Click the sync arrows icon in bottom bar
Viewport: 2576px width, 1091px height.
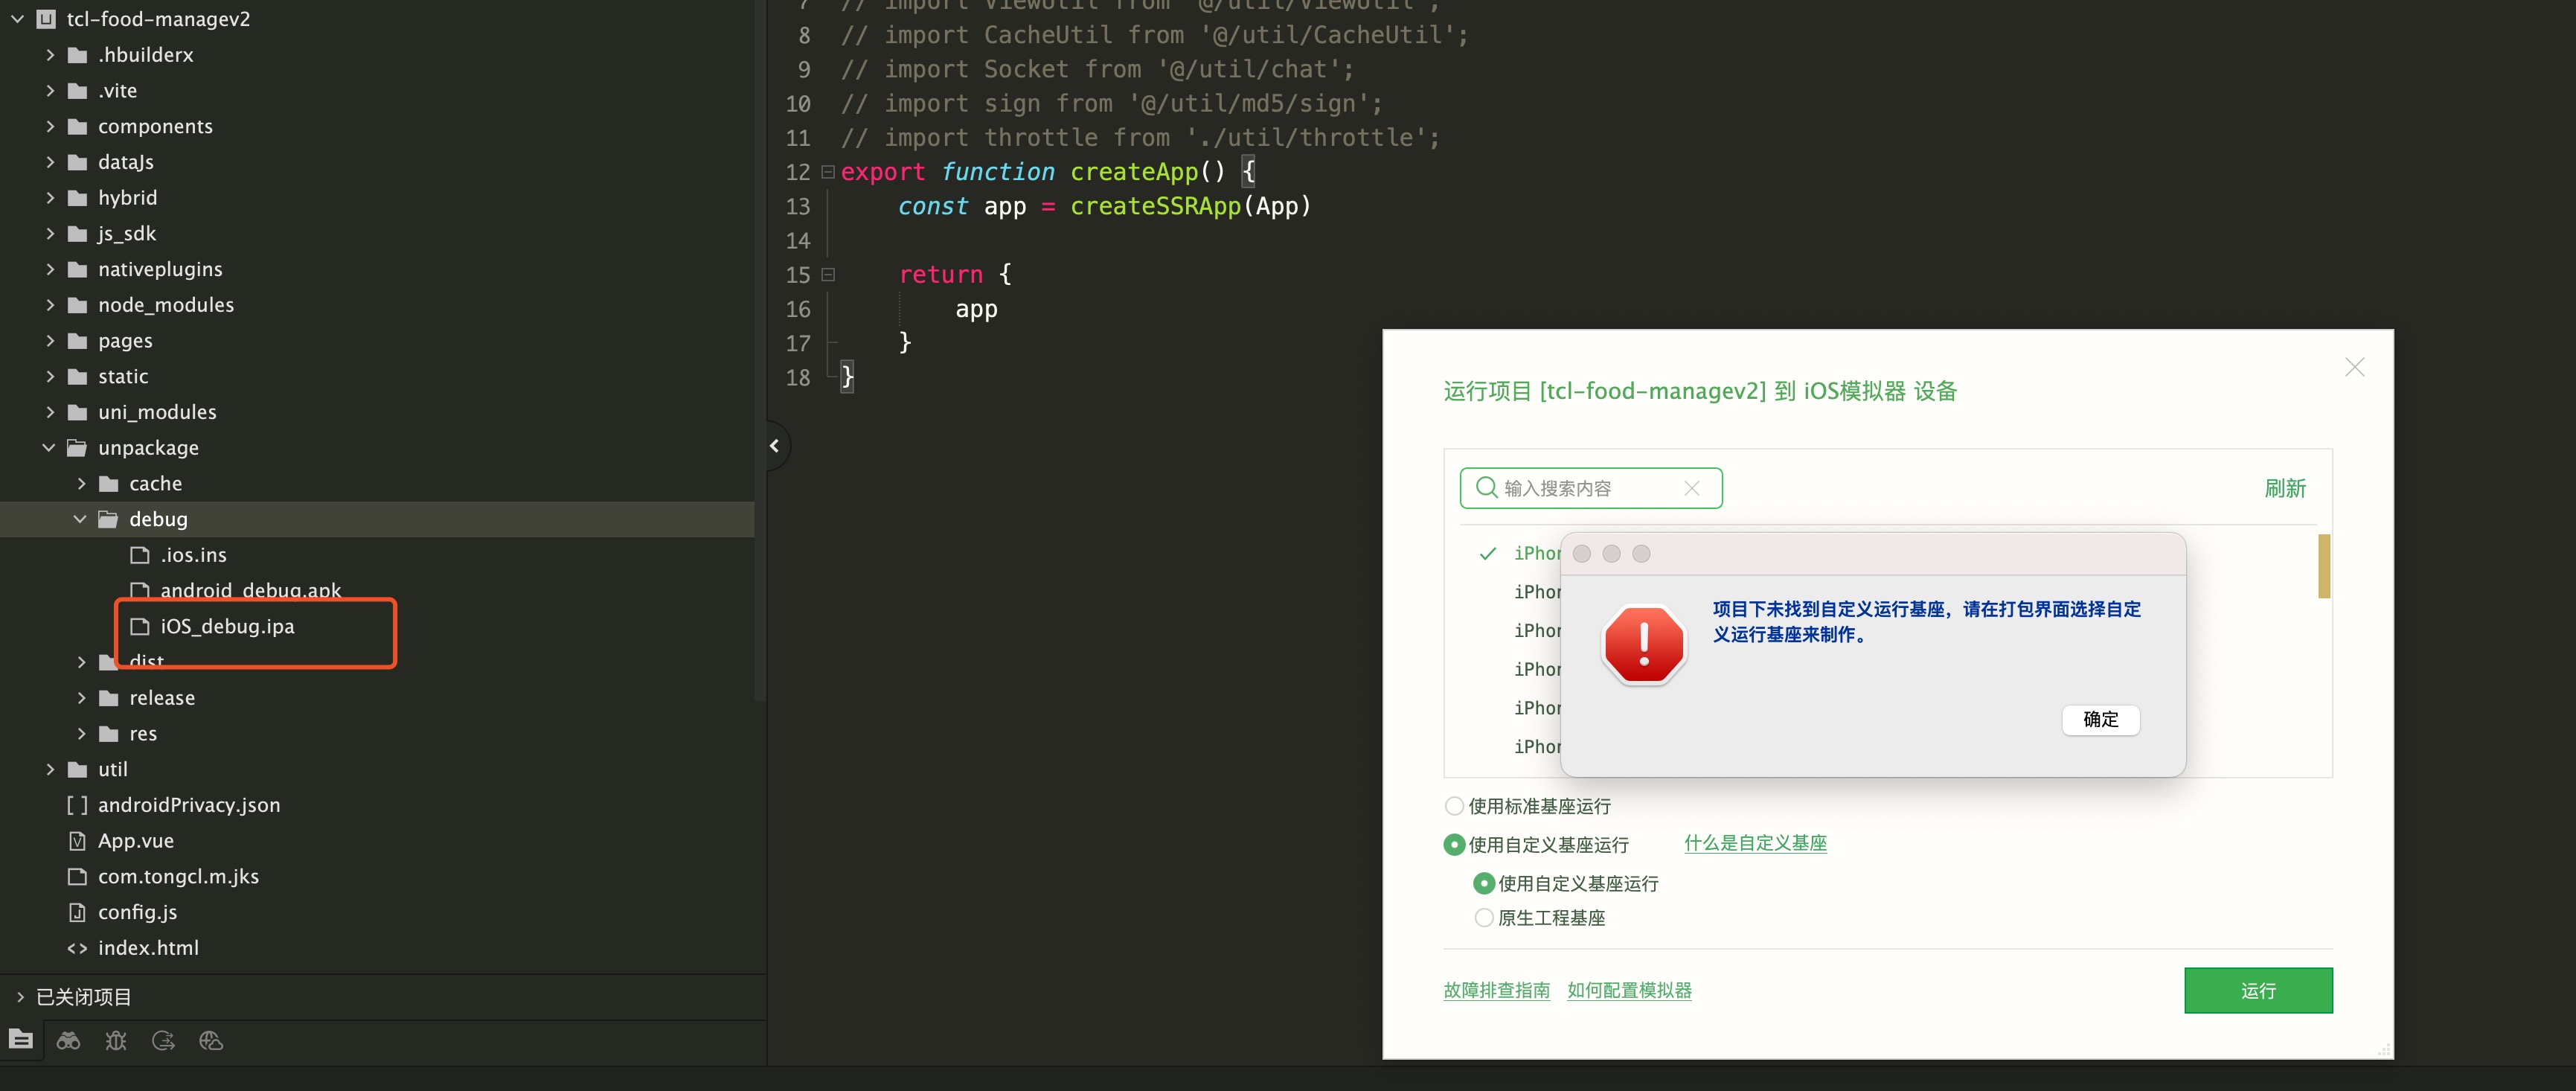tap(163, 1040)
